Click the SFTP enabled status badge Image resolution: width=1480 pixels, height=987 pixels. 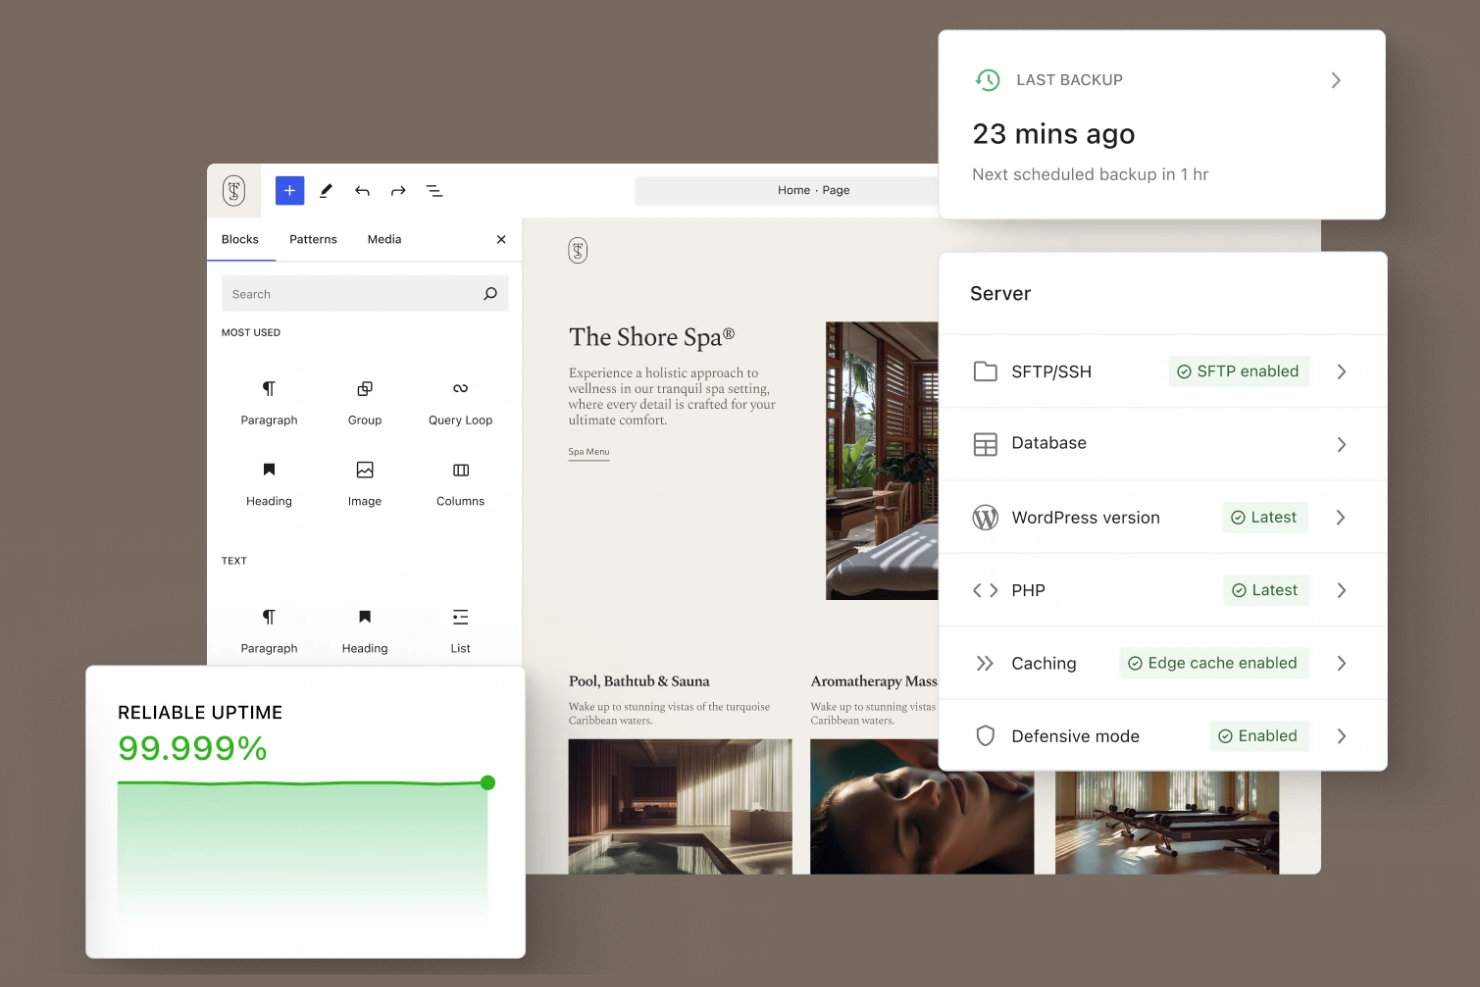point(1238,371)
